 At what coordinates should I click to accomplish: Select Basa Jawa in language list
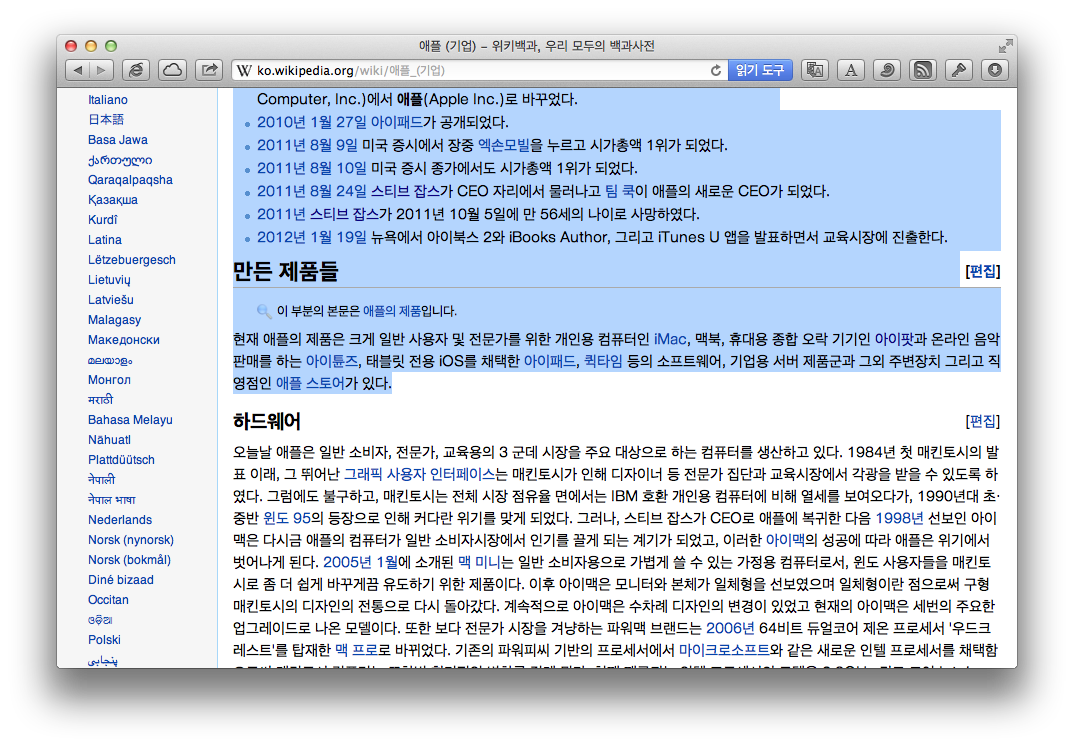pyautogui.click(x=118, y=140)
